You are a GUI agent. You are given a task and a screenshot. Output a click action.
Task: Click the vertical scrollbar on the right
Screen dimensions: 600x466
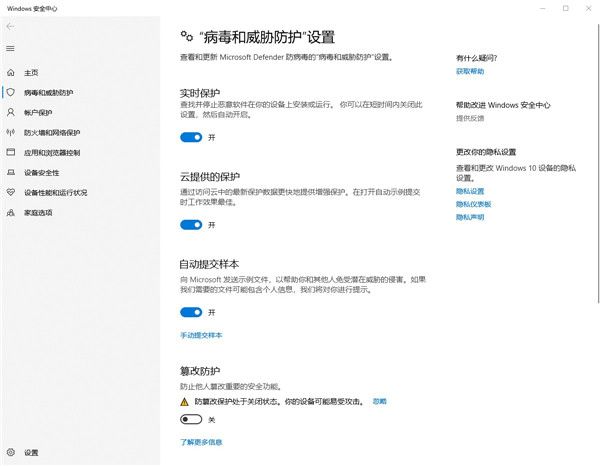pos(598,163)
